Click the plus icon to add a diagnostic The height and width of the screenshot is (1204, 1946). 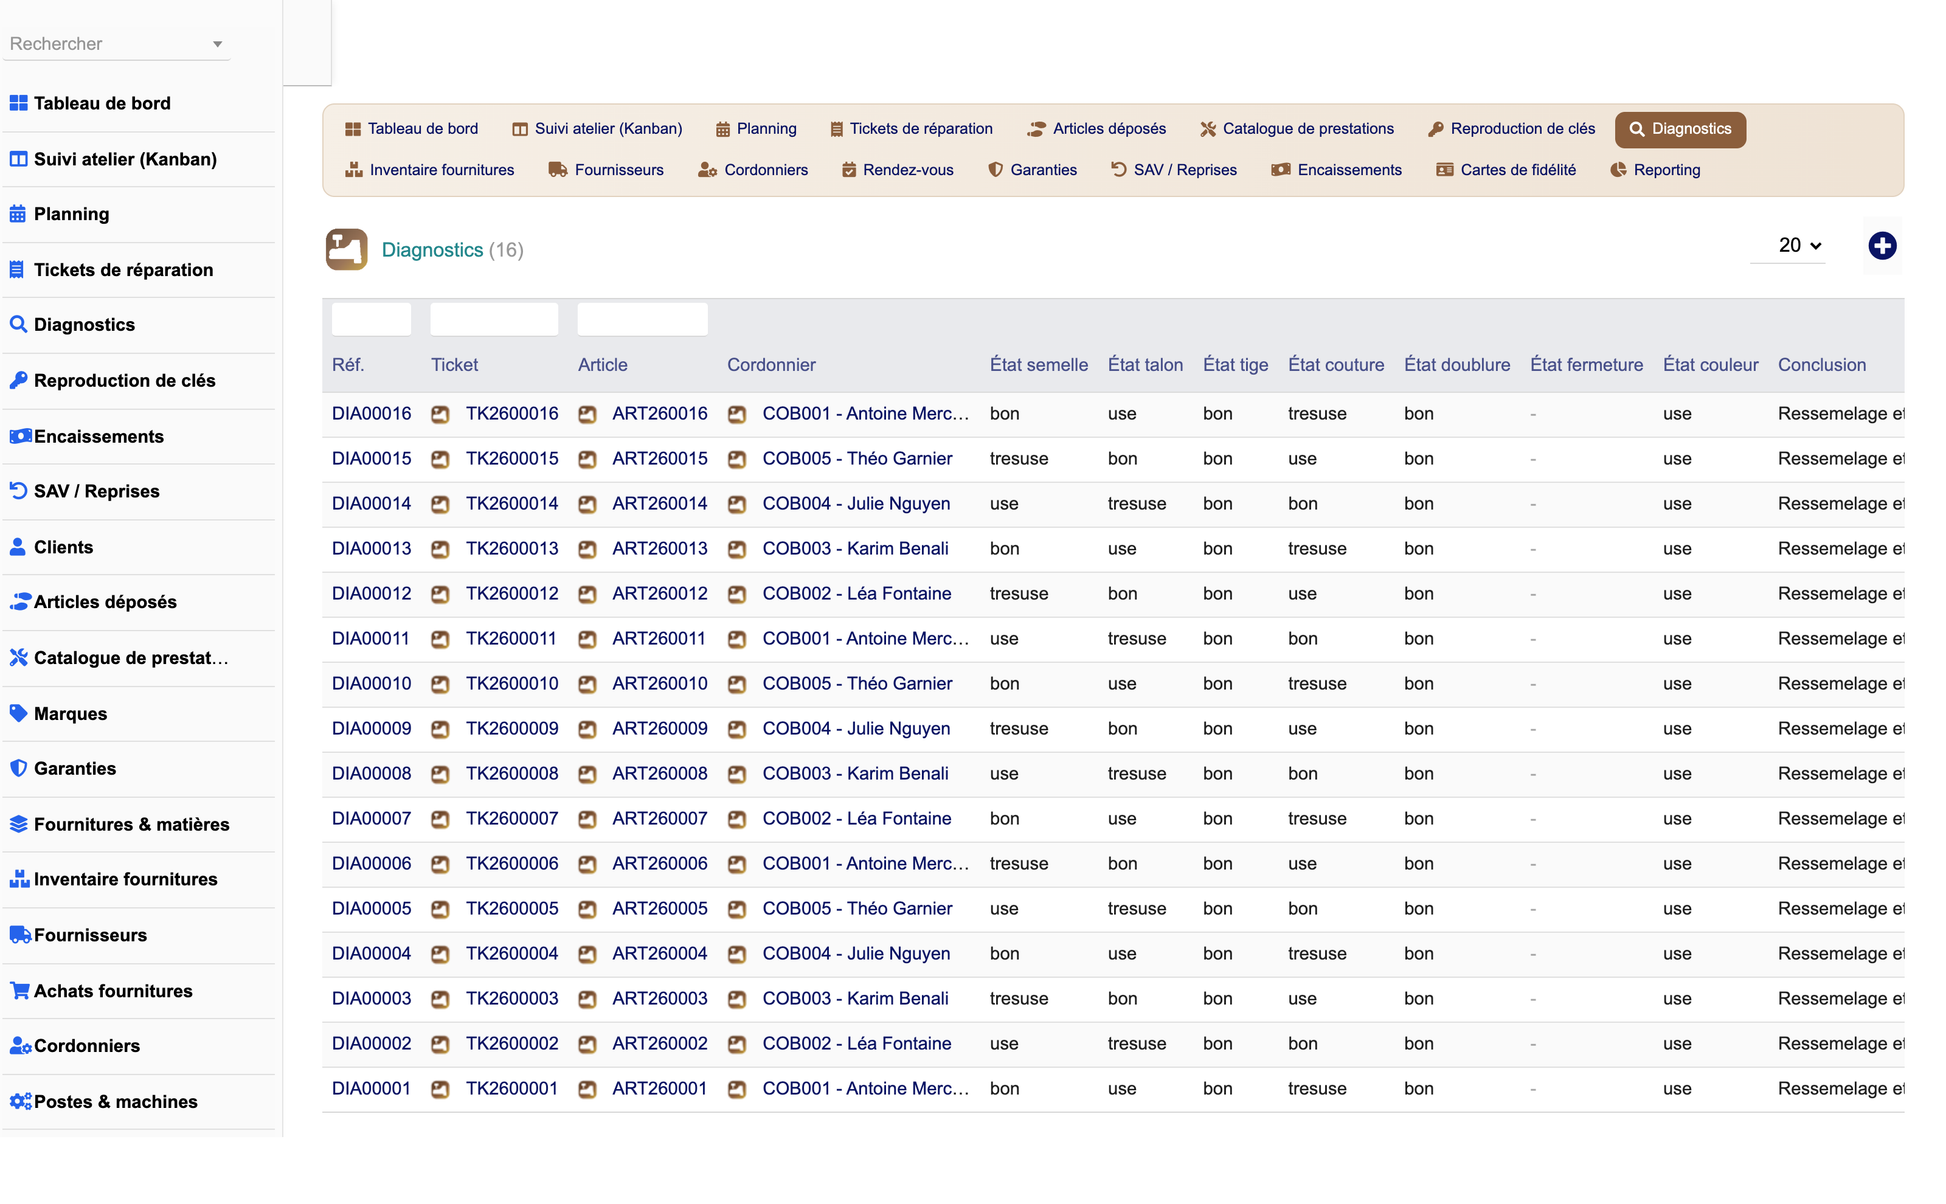[x=1882, y=246]
